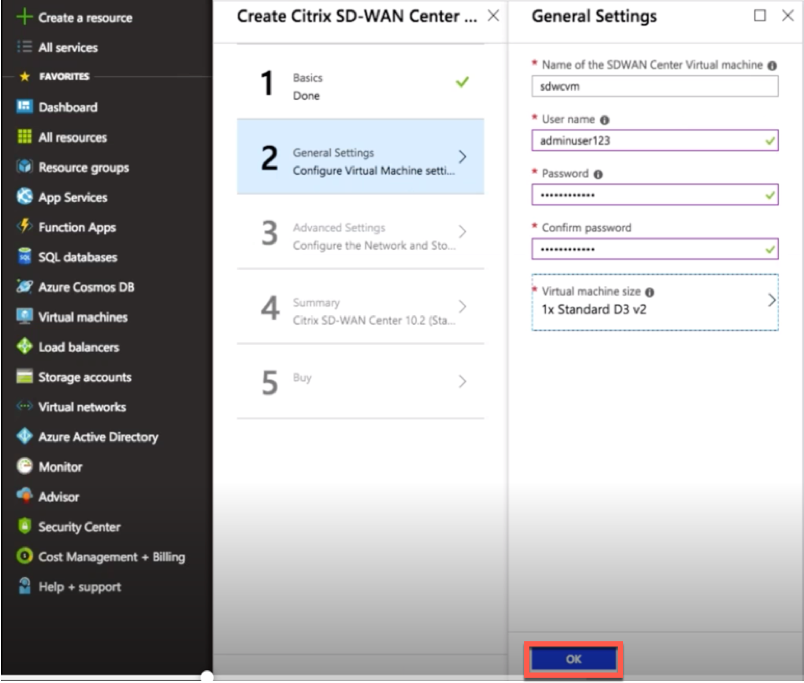
Task: Click the User name info icon
Action: [x=605, y=120]
